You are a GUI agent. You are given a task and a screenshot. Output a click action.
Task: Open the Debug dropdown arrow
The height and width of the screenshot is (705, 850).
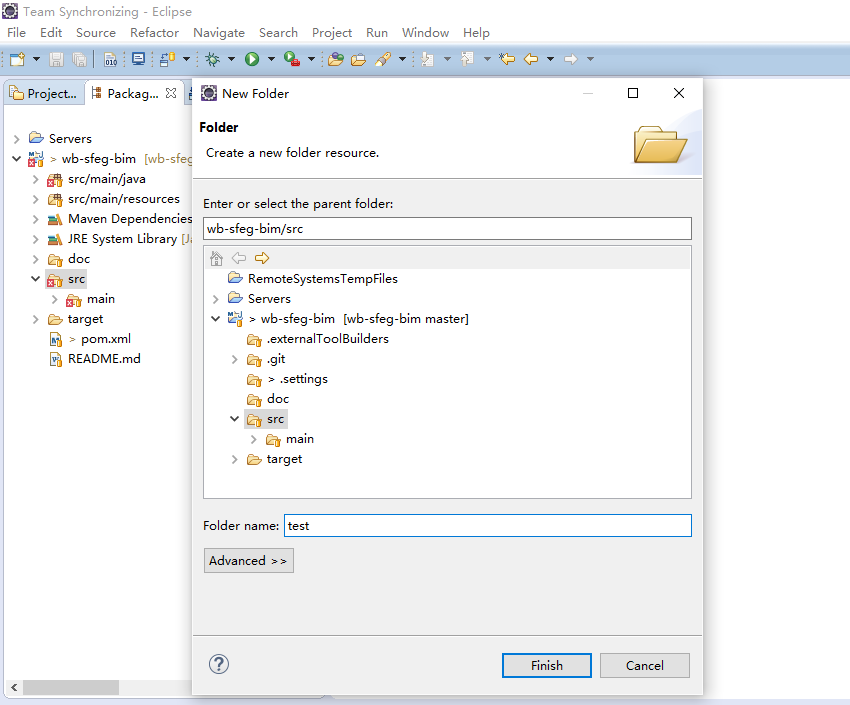click(231, 59)
